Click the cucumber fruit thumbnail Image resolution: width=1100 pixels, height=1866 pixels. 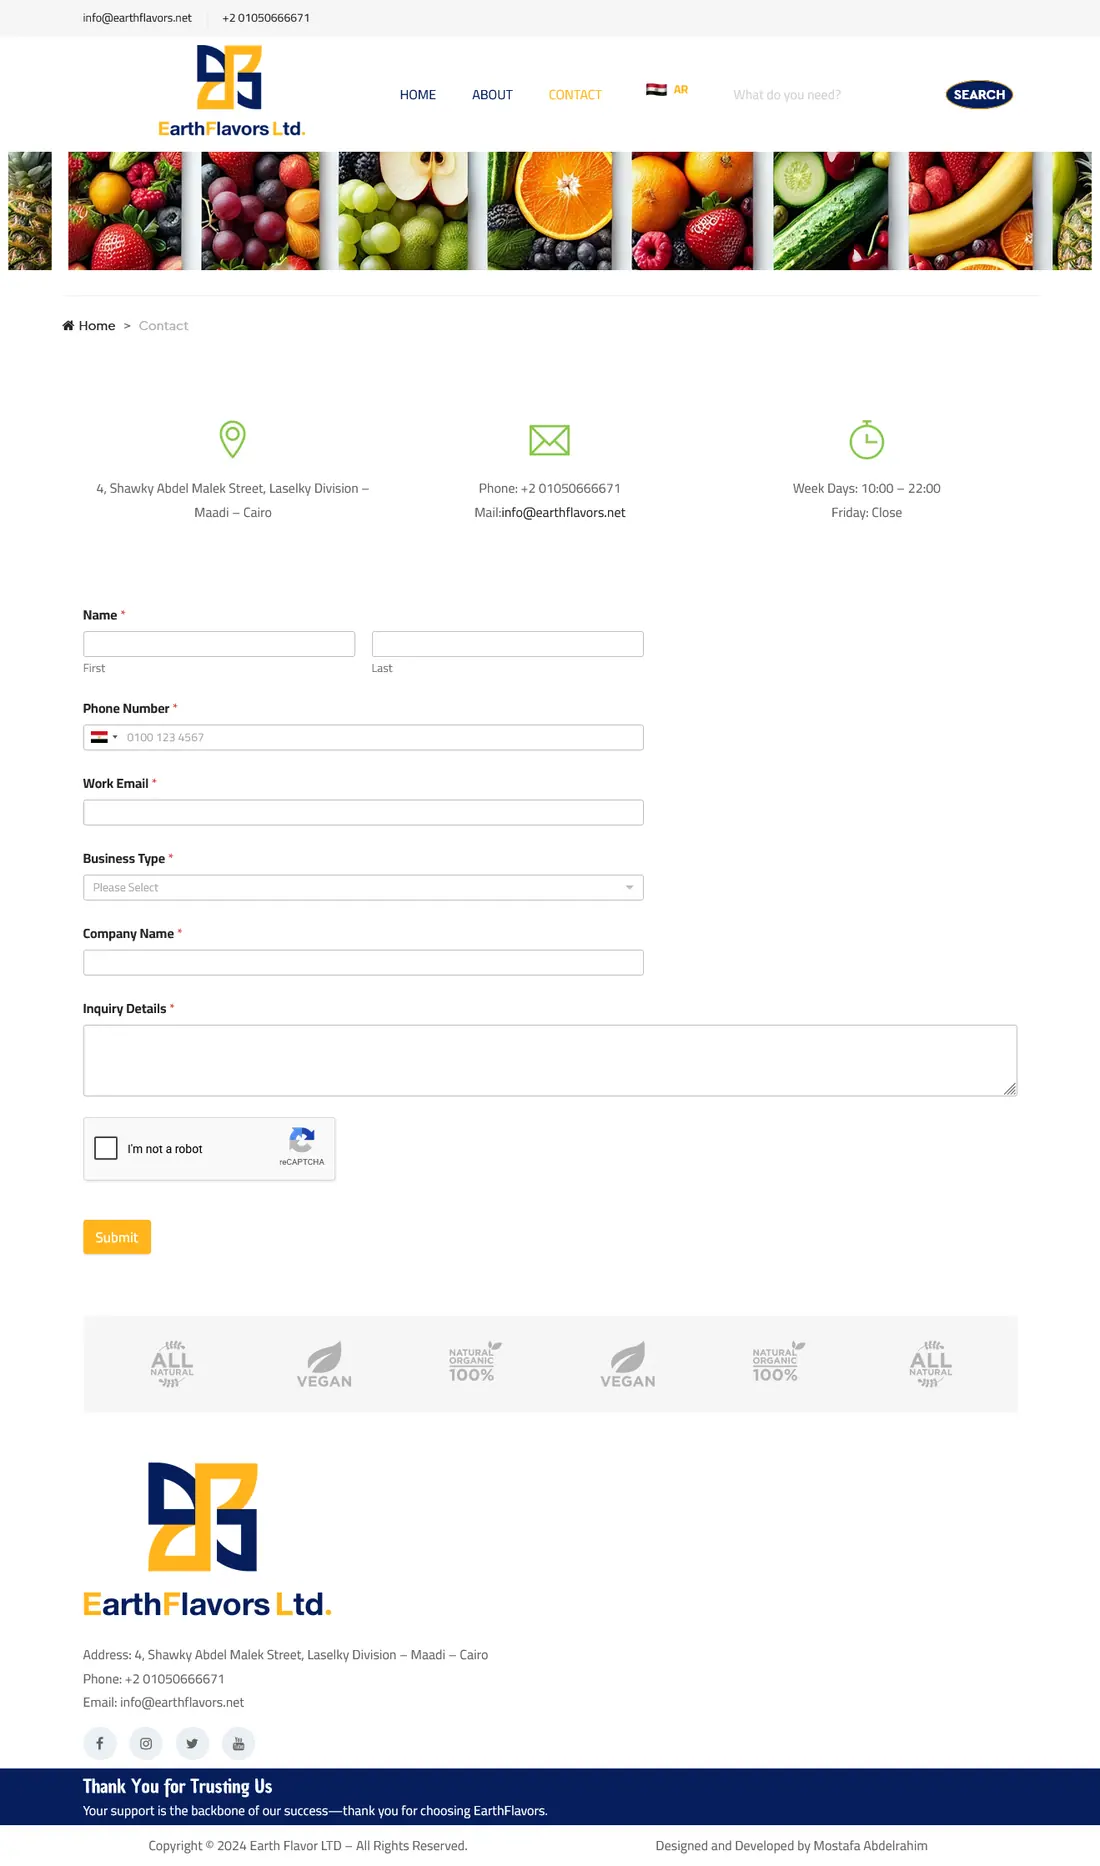[831, 211]
